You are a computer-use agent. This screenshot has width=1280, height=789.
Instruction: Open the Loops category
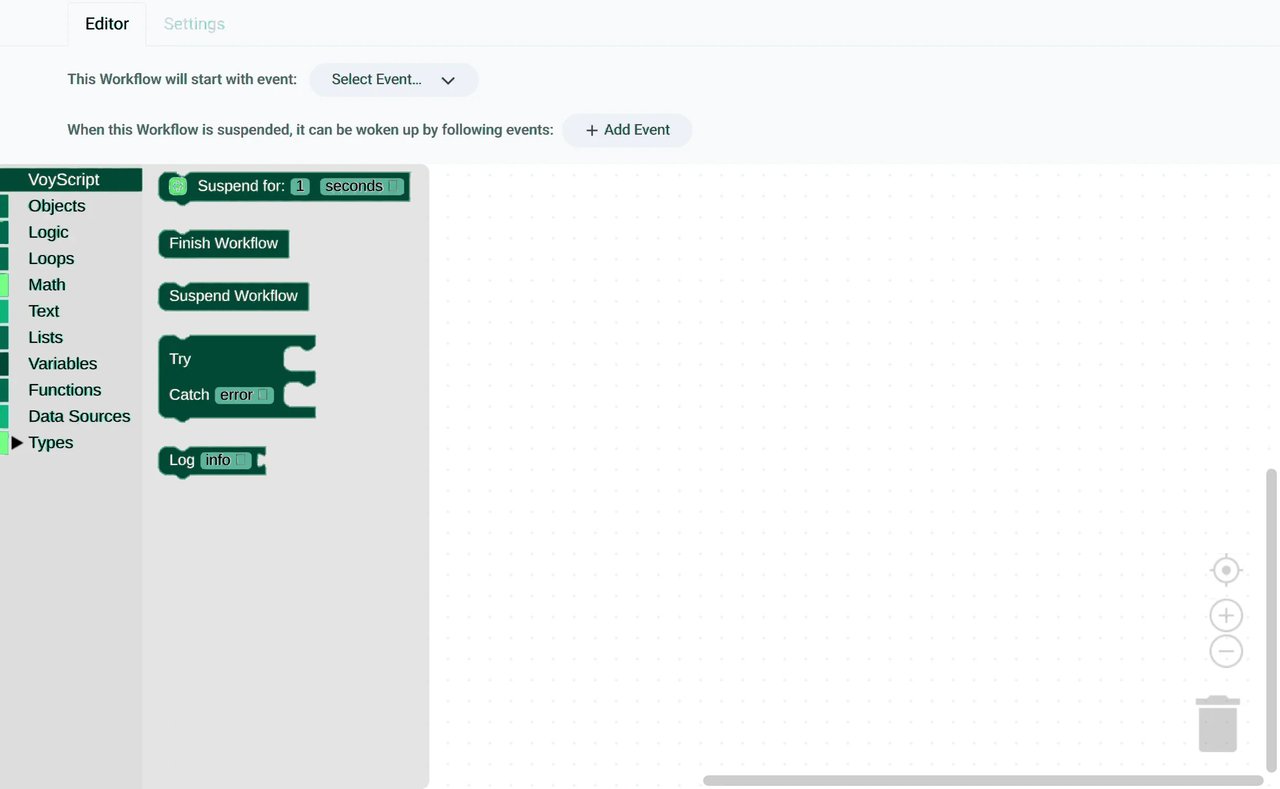click(71, 258)
